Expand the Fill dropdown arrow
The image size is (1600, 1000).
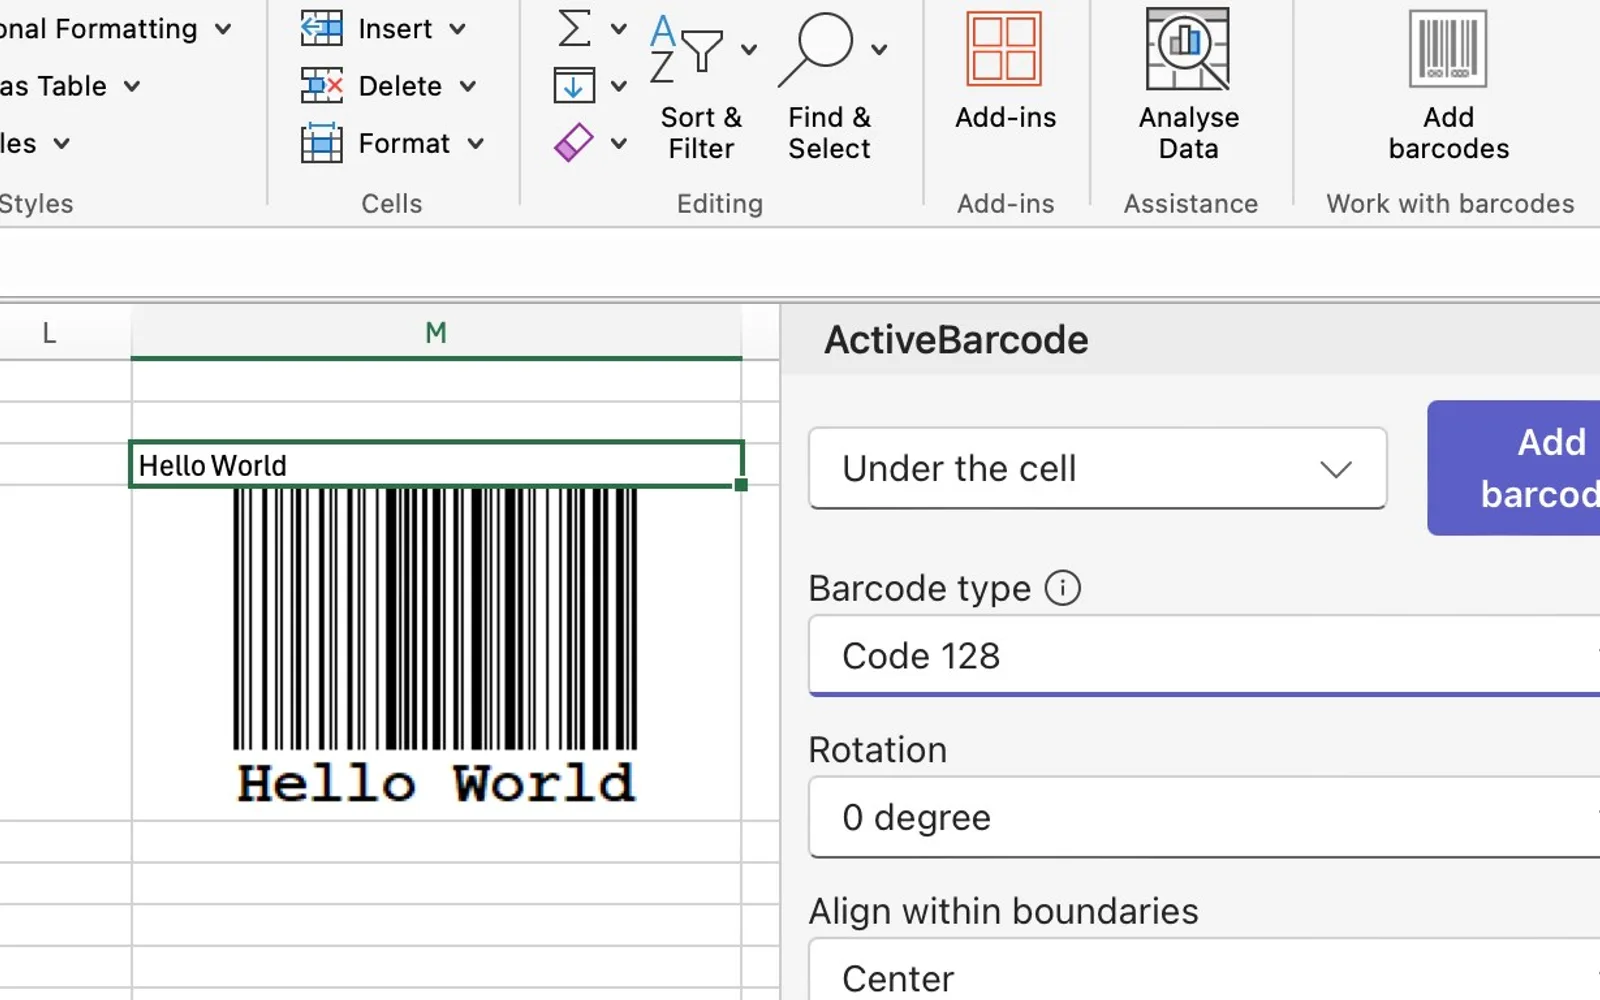click(619, 86)
